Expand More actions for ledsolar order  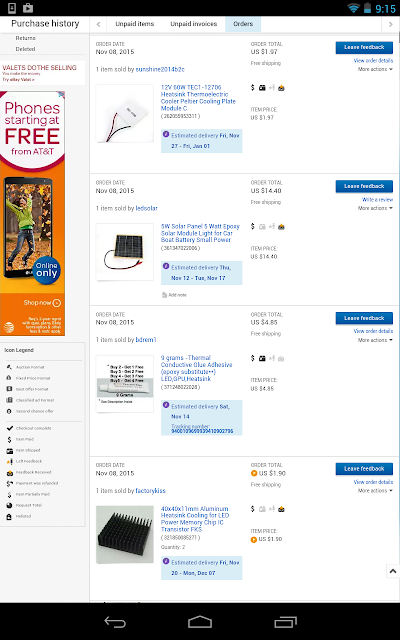click(375, 208)
